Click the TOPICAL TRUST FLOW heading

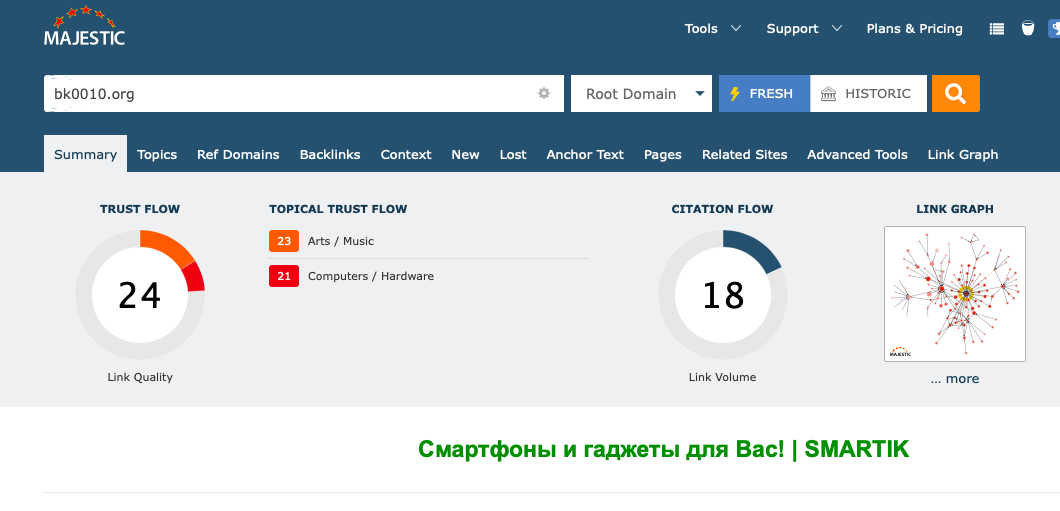click(338, 209)
